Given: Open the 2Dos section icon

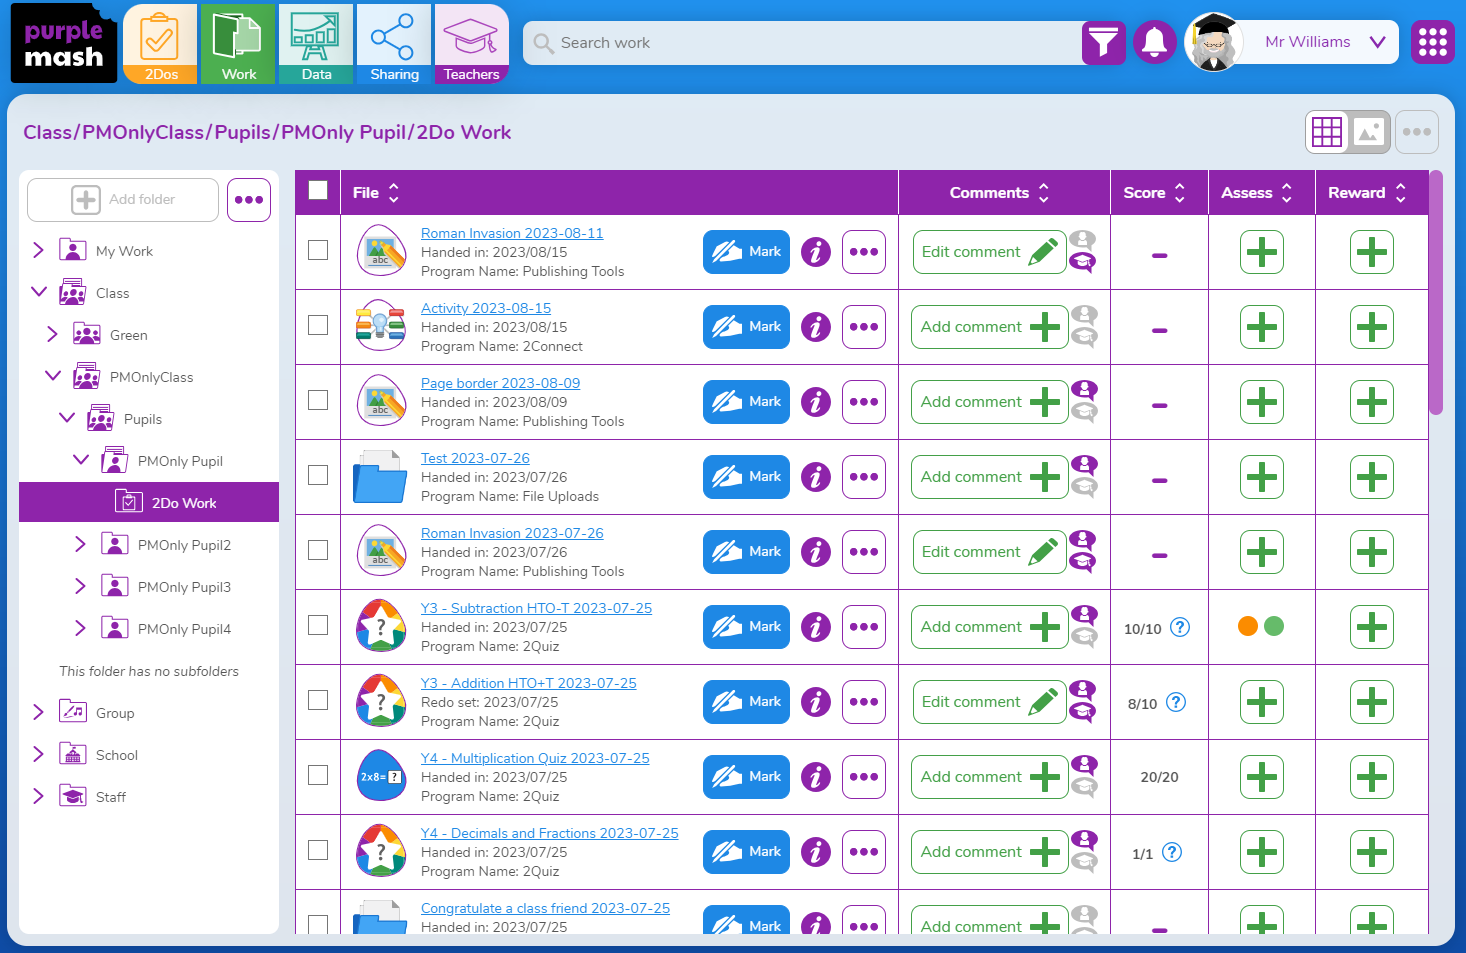Looking at the screenshot, I should click(160, 45).
